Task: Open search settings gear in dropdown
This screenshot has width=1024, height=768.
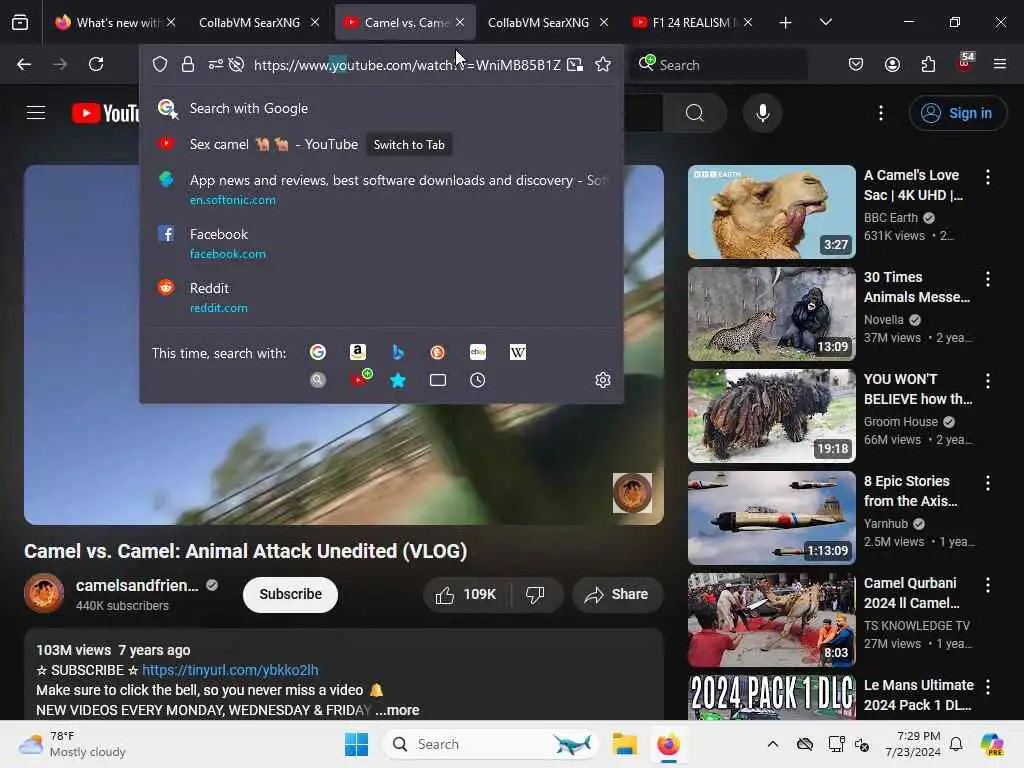Action: [x=603, y=380]
